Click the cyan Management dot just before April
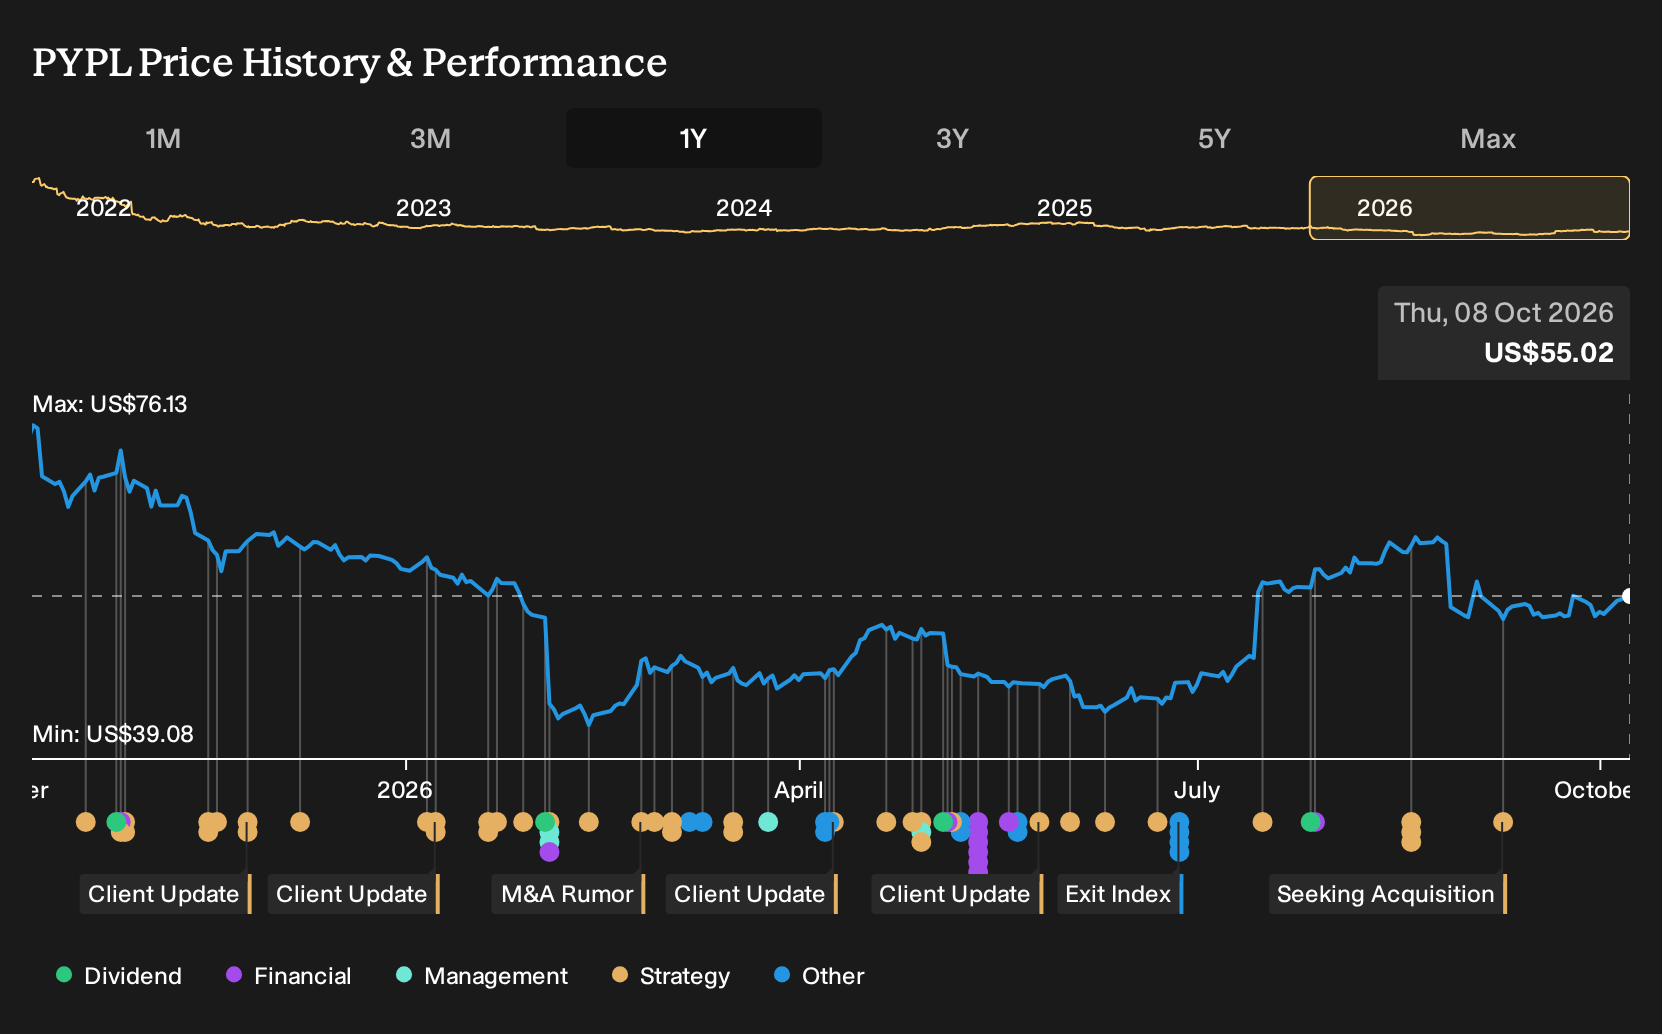The width and height of the screenshot is (1662, 1034). (768, 822)
